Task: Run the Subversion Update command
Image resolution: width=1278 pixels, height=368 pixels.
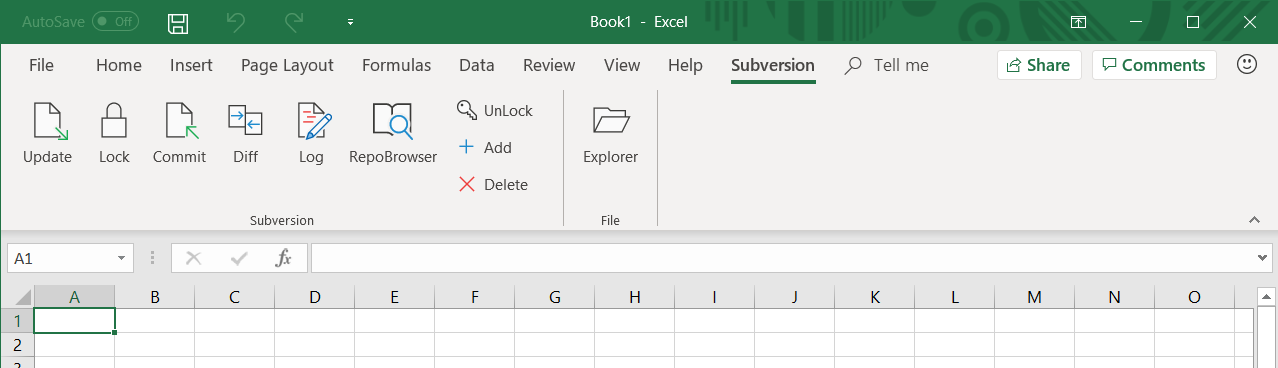Action: coord(47,133)
